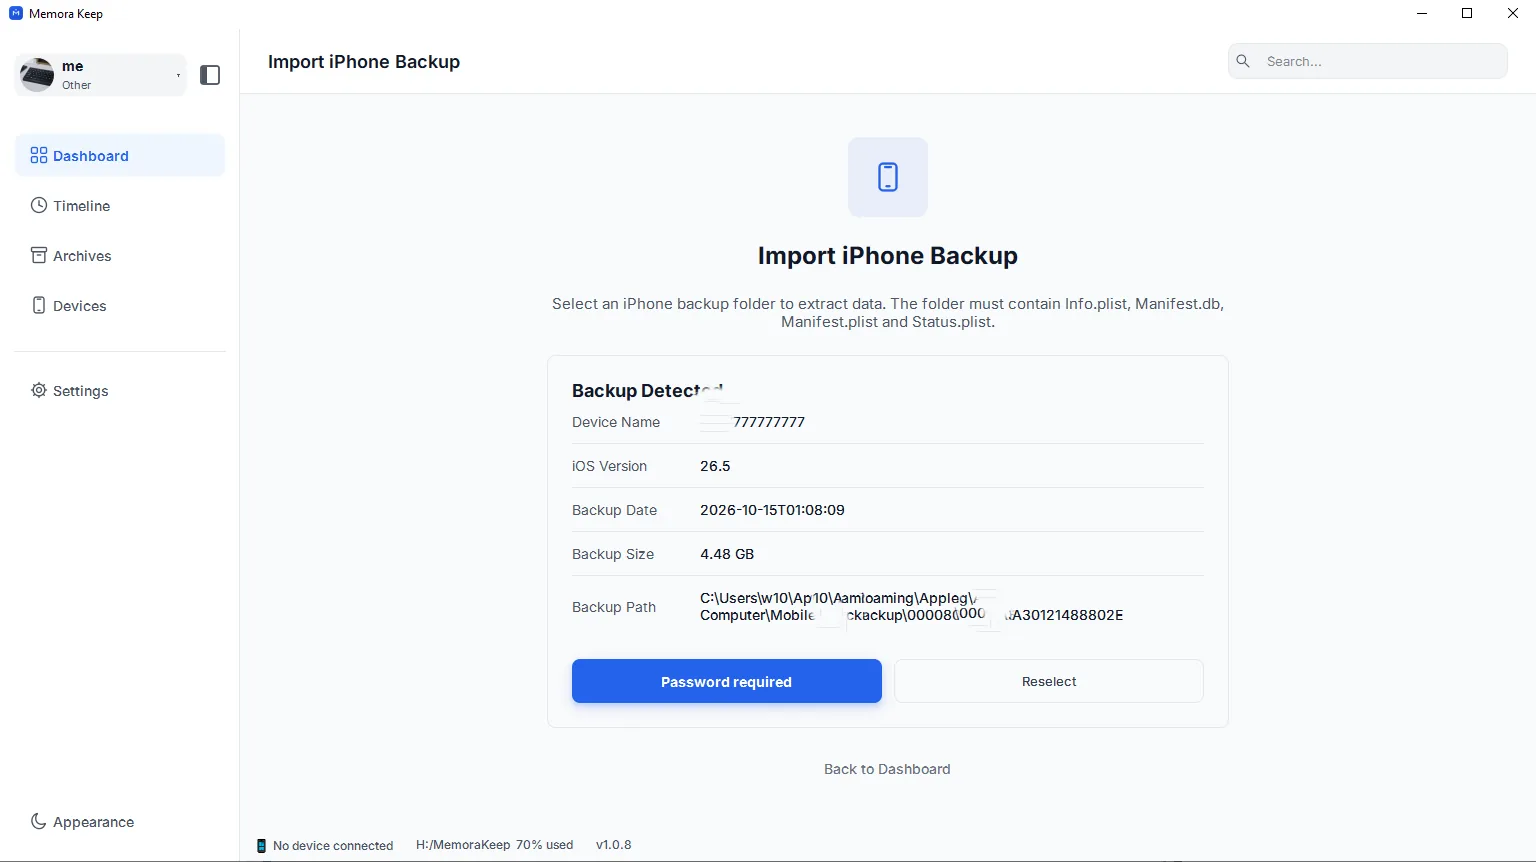Viewport: 1536px width, 862px height.
Task: Open the Dashboard section
Action: (x=120, y=155)
